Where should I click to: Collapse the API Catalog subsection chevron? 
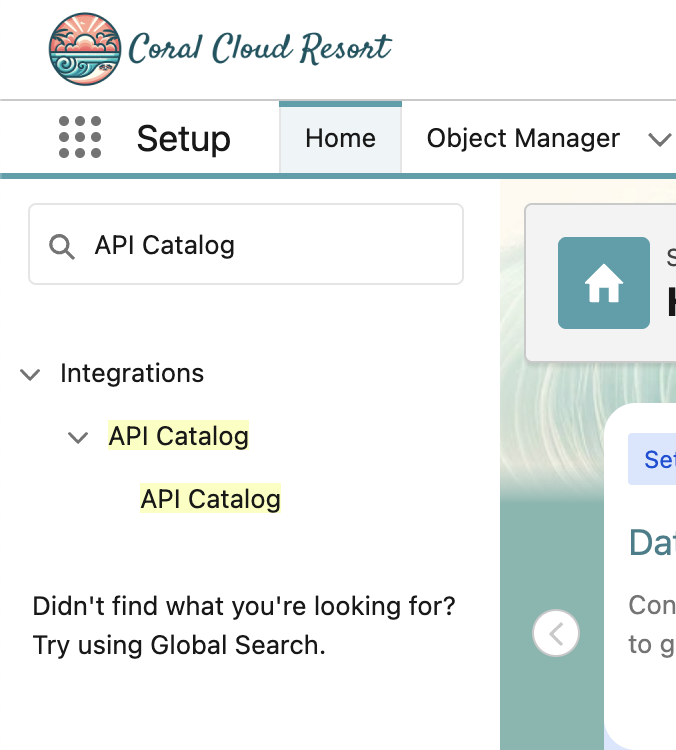pos(77,437)
